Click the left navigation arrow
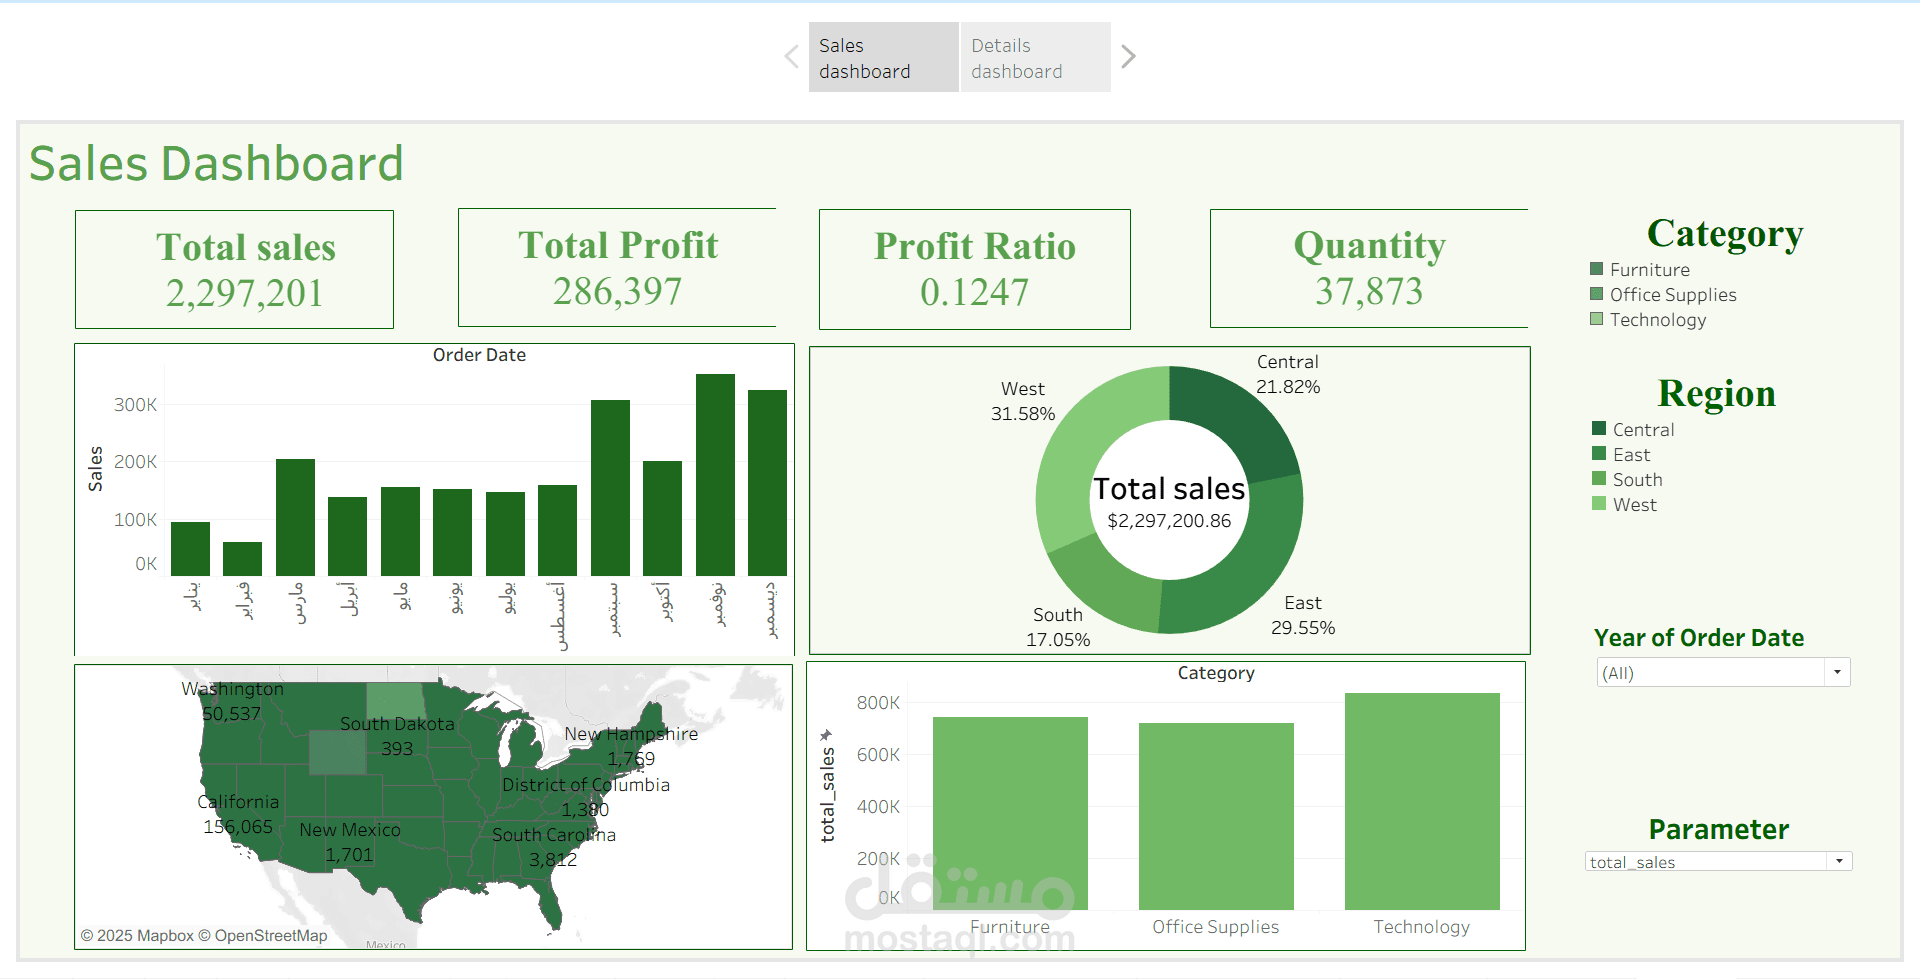This screenshot has width=1920, height=979. [791, 56]
